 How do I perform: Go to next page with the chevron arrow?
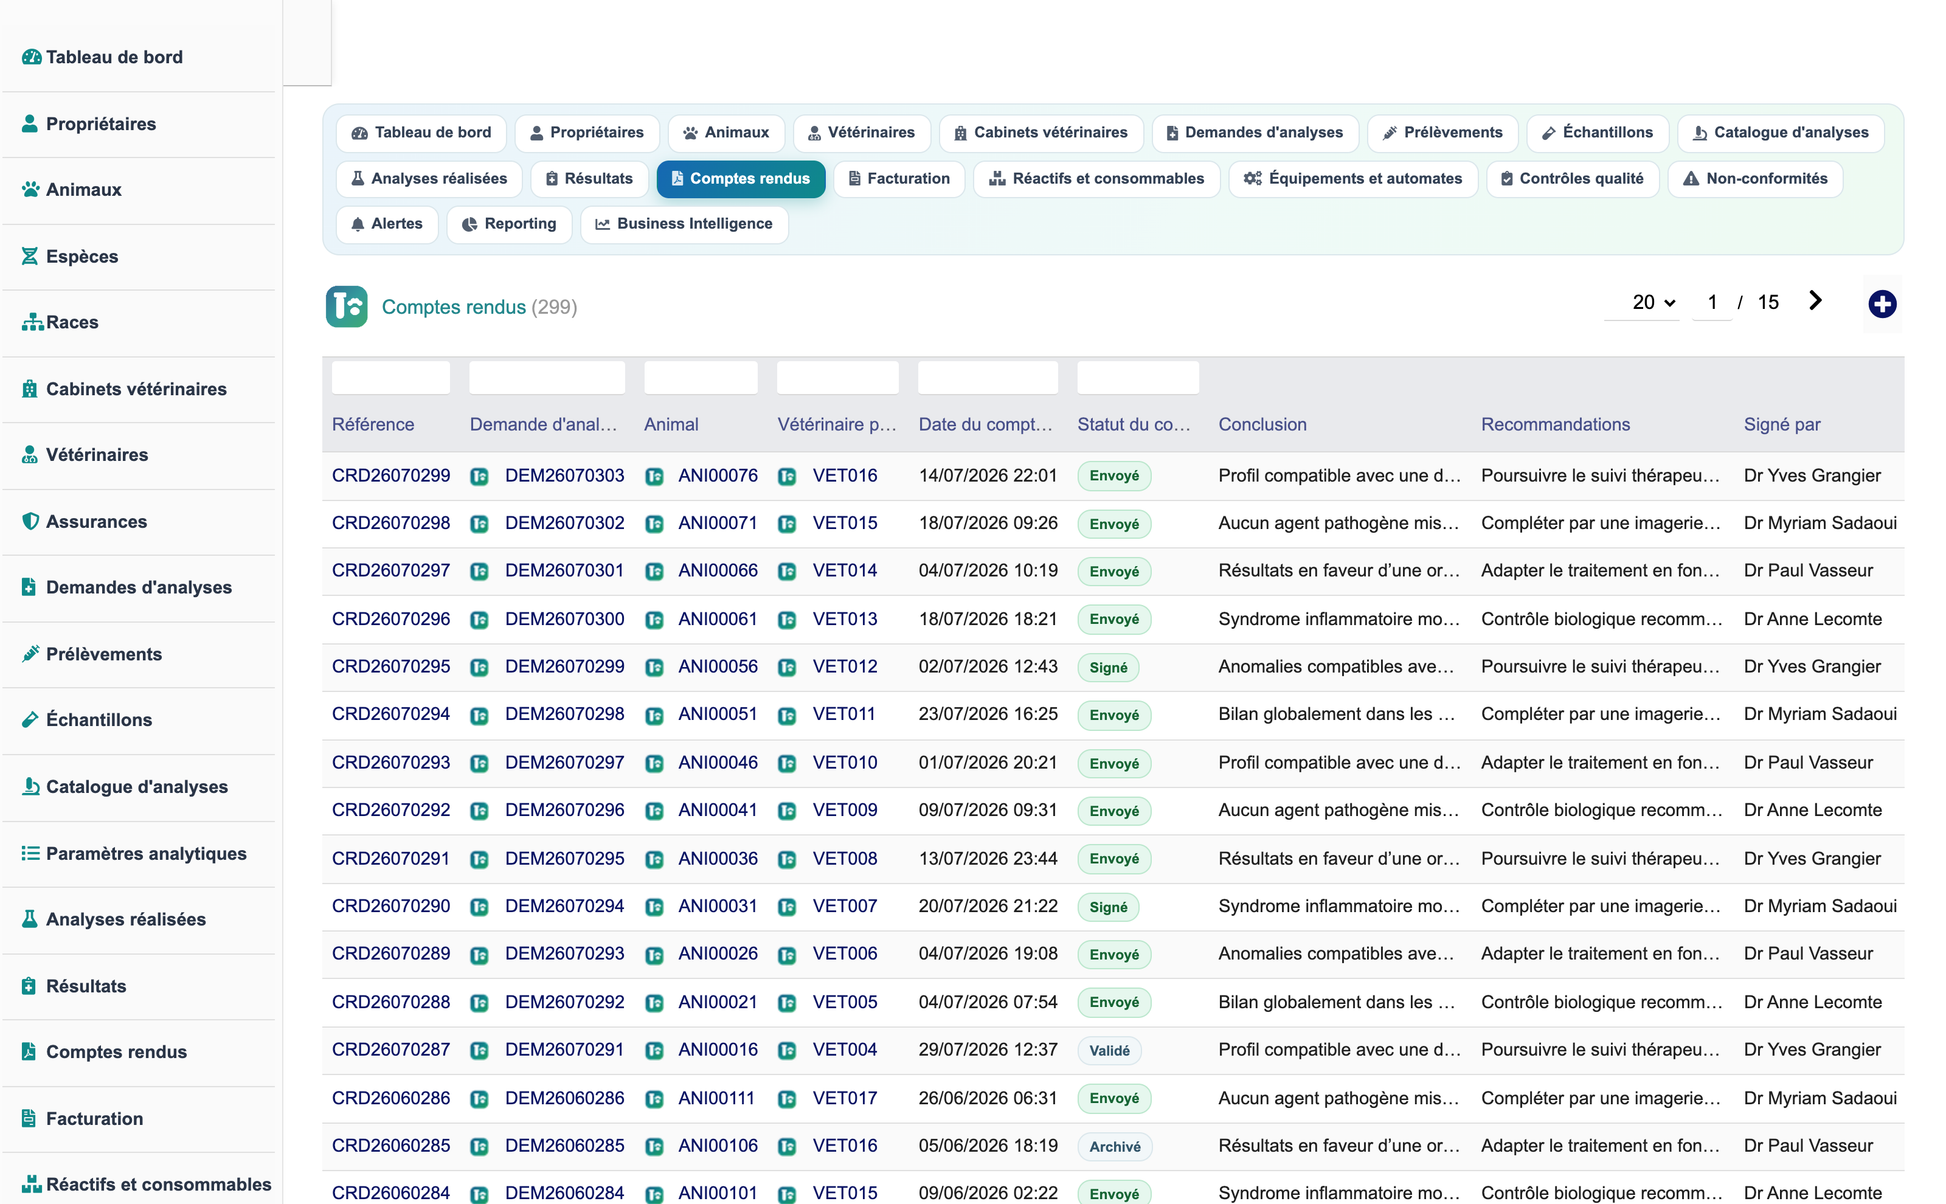pyautogui.click(x=1815, y=301)
